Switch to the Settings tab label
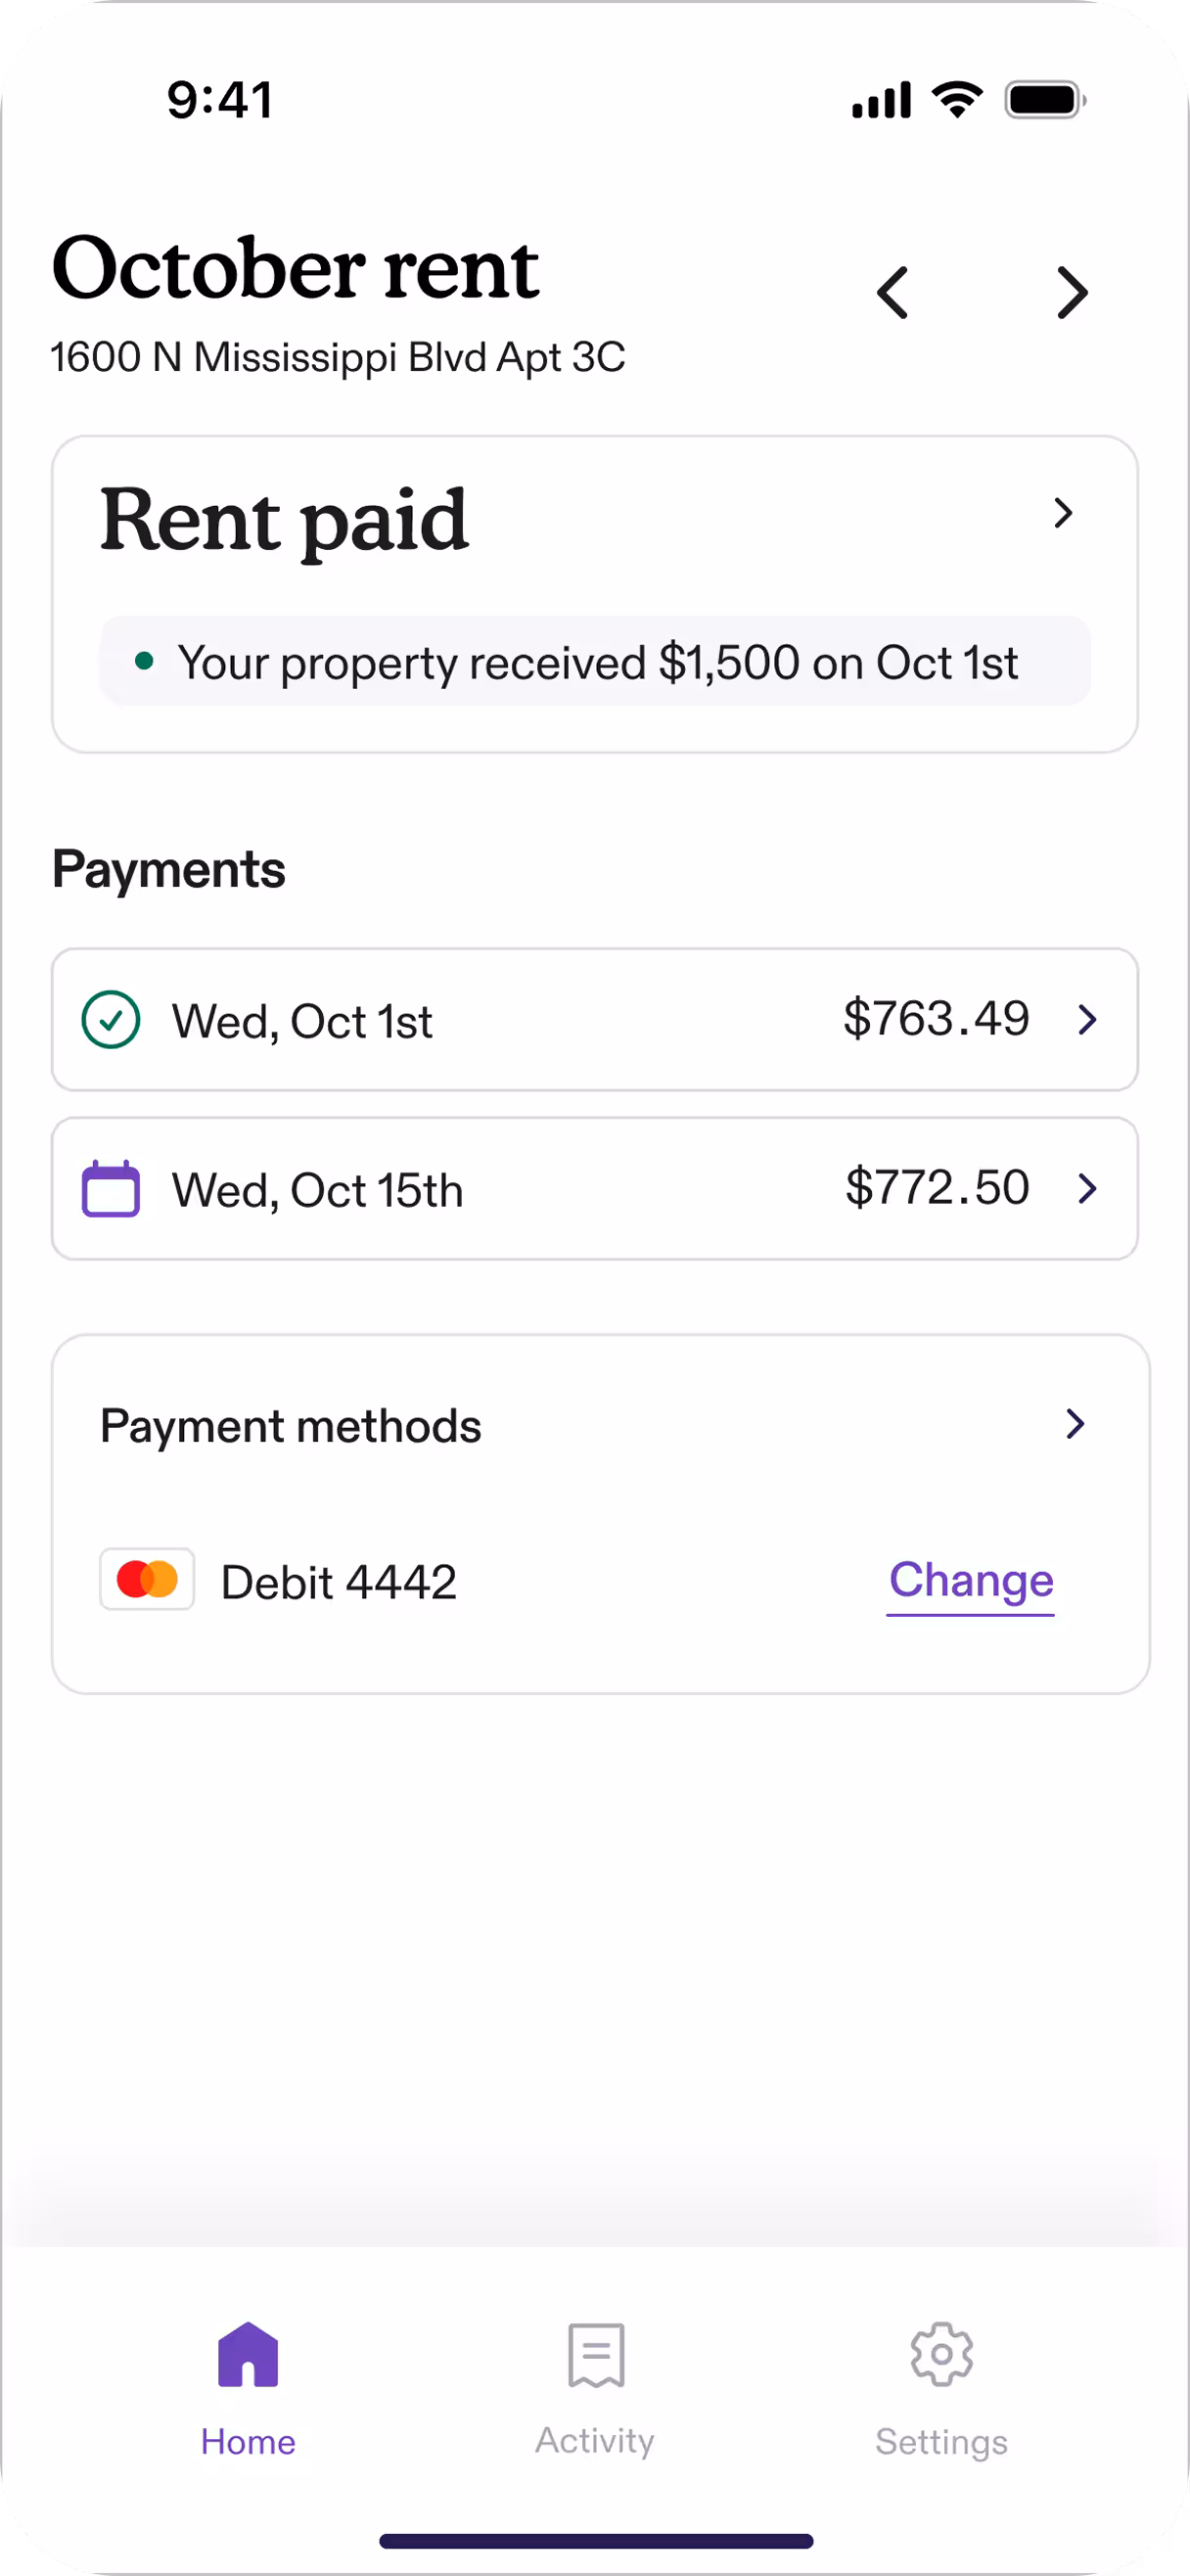 coord(941,2442)
